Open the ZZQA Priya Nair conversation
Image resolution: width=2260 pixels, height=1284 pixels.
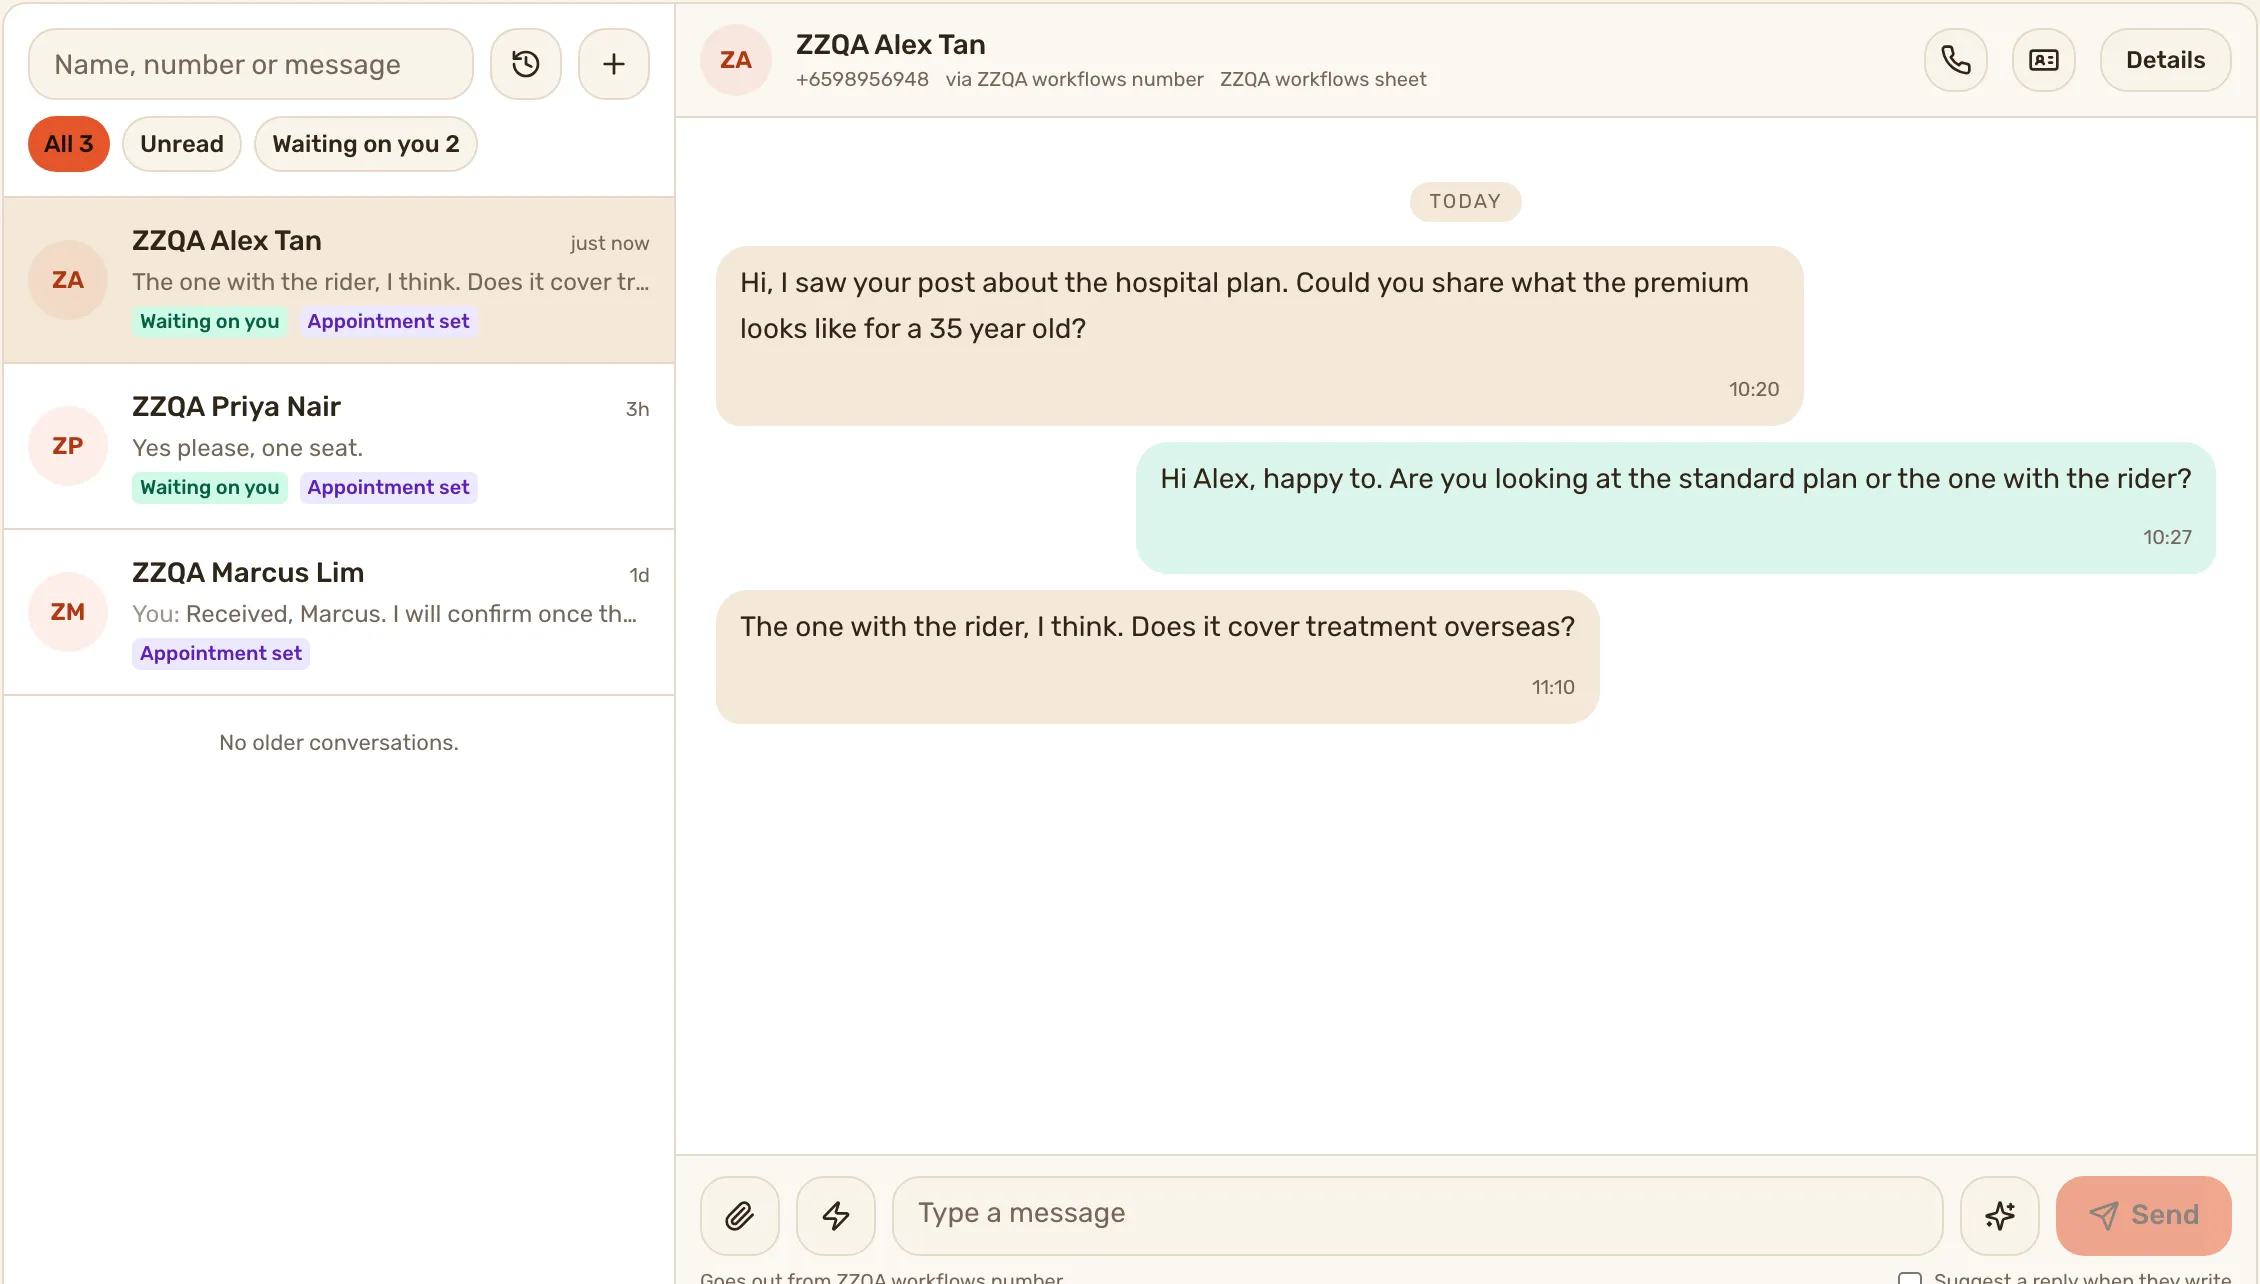(339, 446)
